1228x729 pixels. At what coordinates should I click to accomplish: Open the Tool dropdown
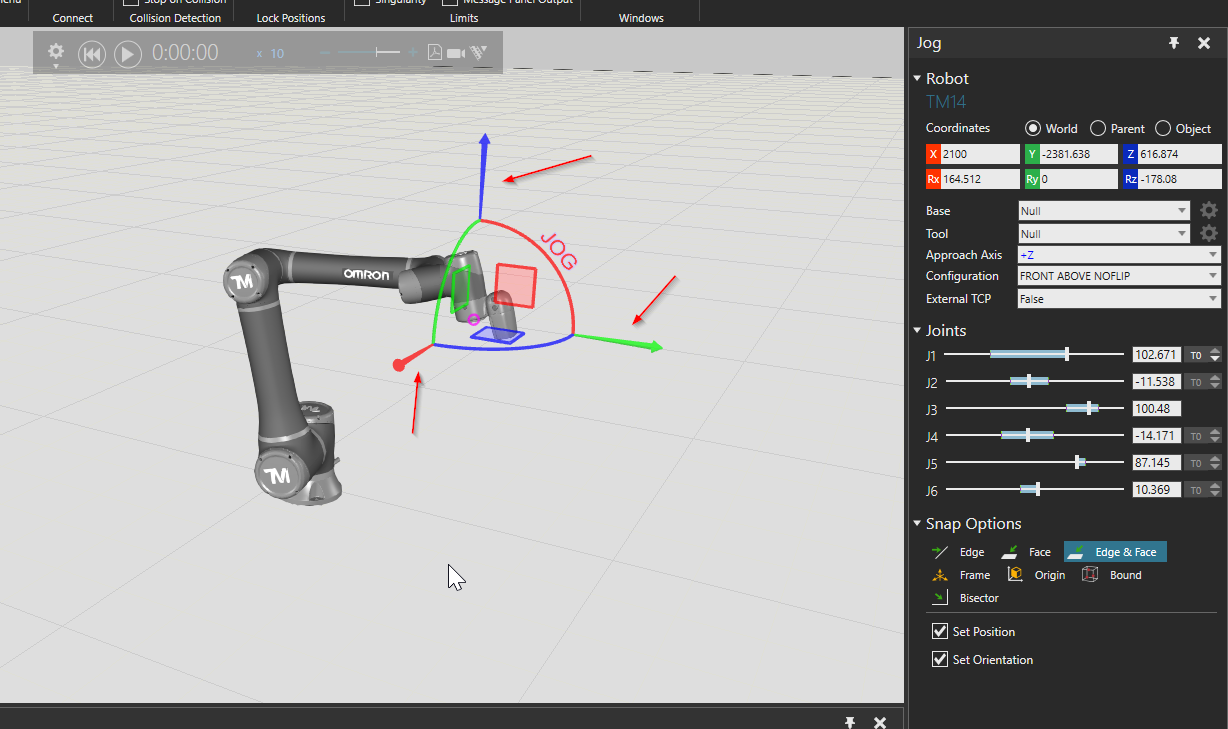(x=1104, y=233)
